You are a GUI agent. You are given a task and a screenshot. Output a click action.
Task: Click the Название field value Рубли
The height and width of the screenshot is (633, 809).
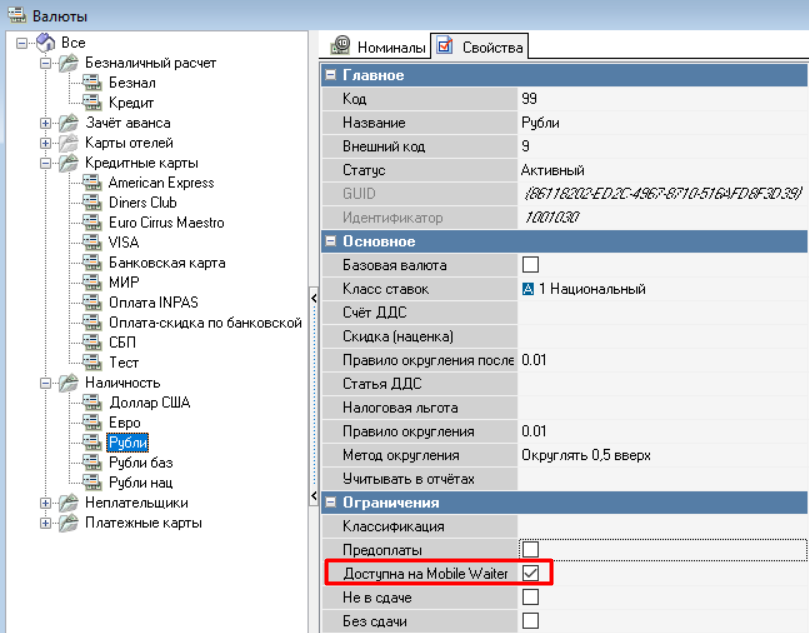click(541, 123)
